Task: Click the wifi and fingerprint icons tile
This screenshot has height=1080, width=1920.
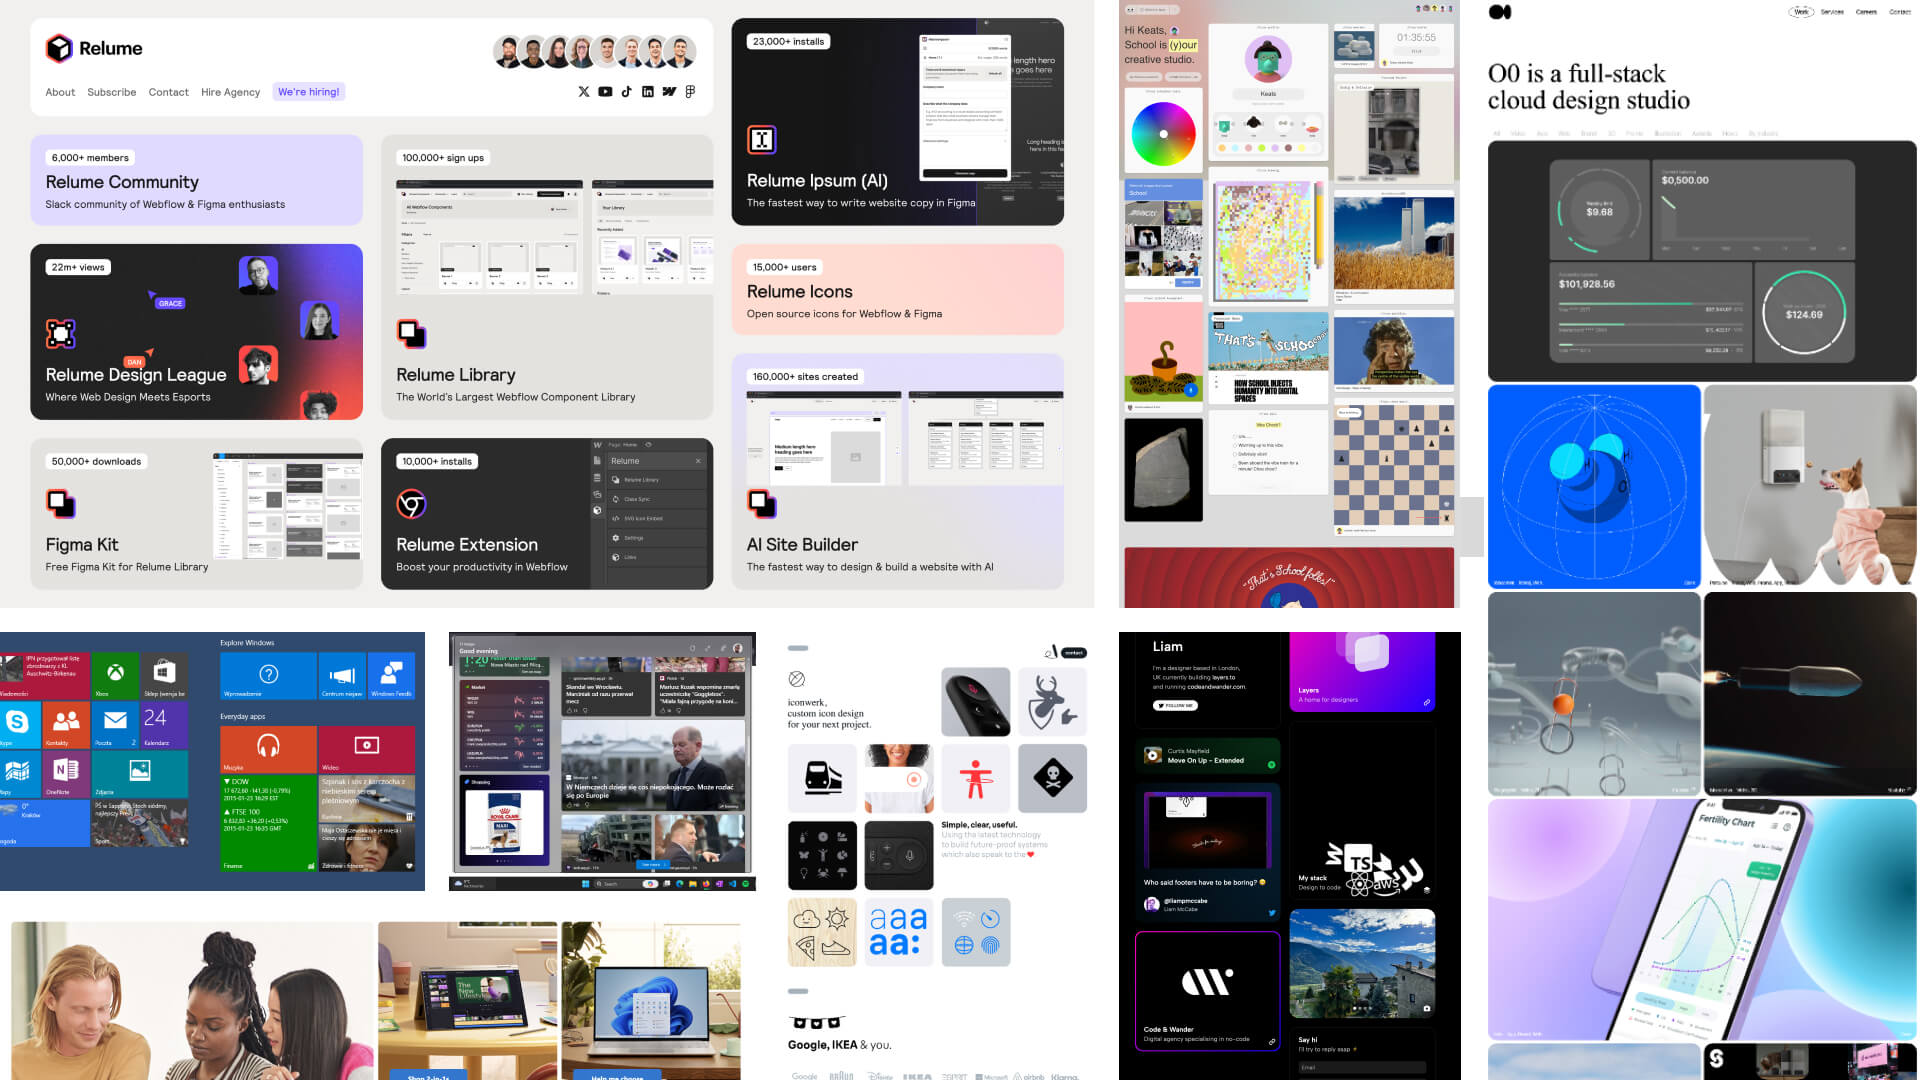Action: (975, 932)
